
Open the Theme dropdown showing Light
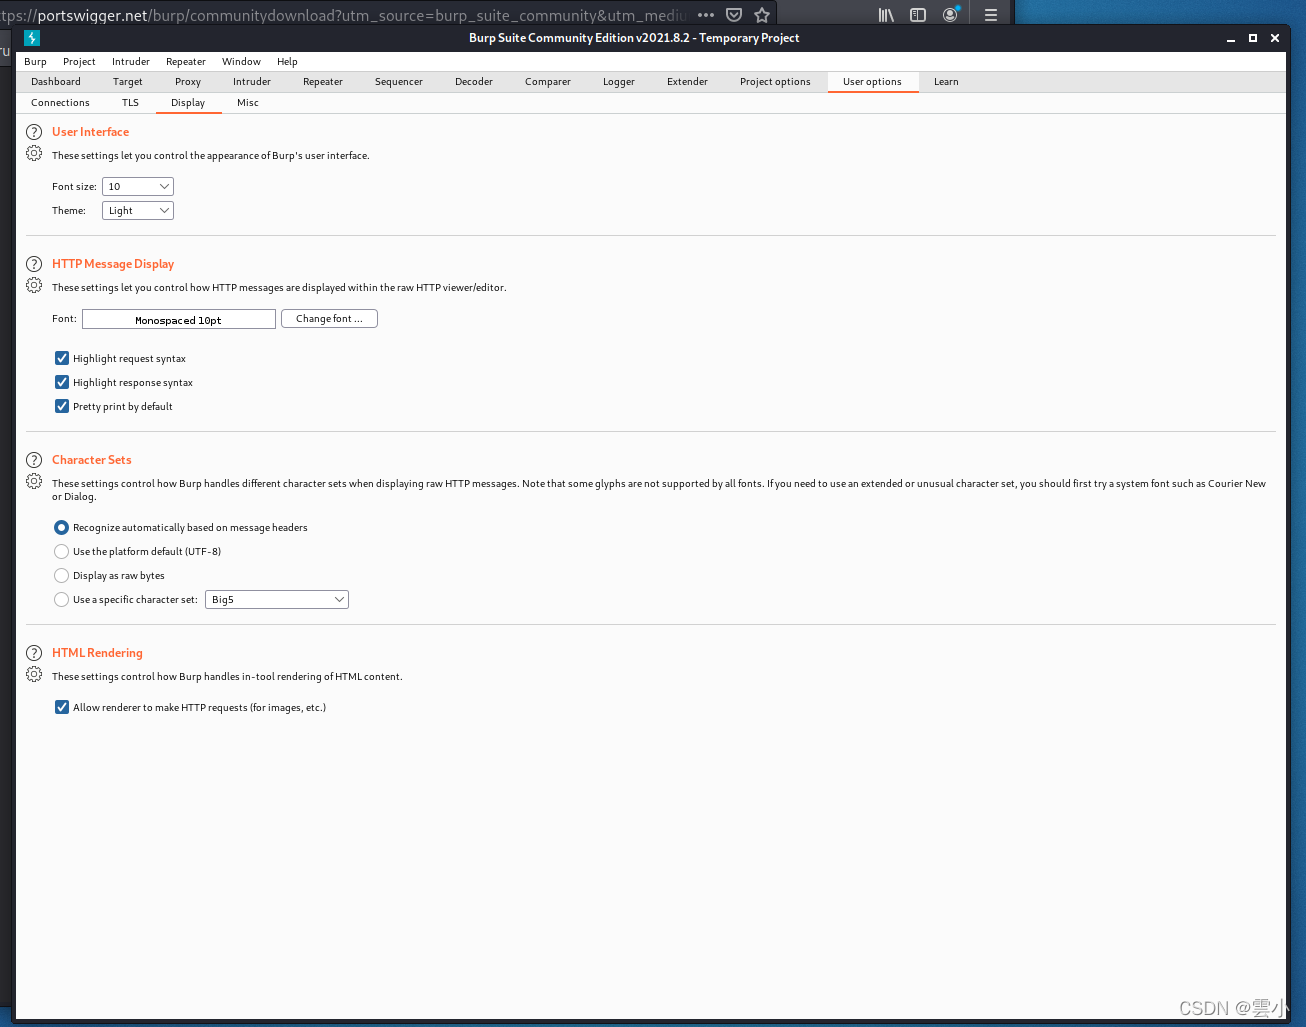[x=138, y=211]
